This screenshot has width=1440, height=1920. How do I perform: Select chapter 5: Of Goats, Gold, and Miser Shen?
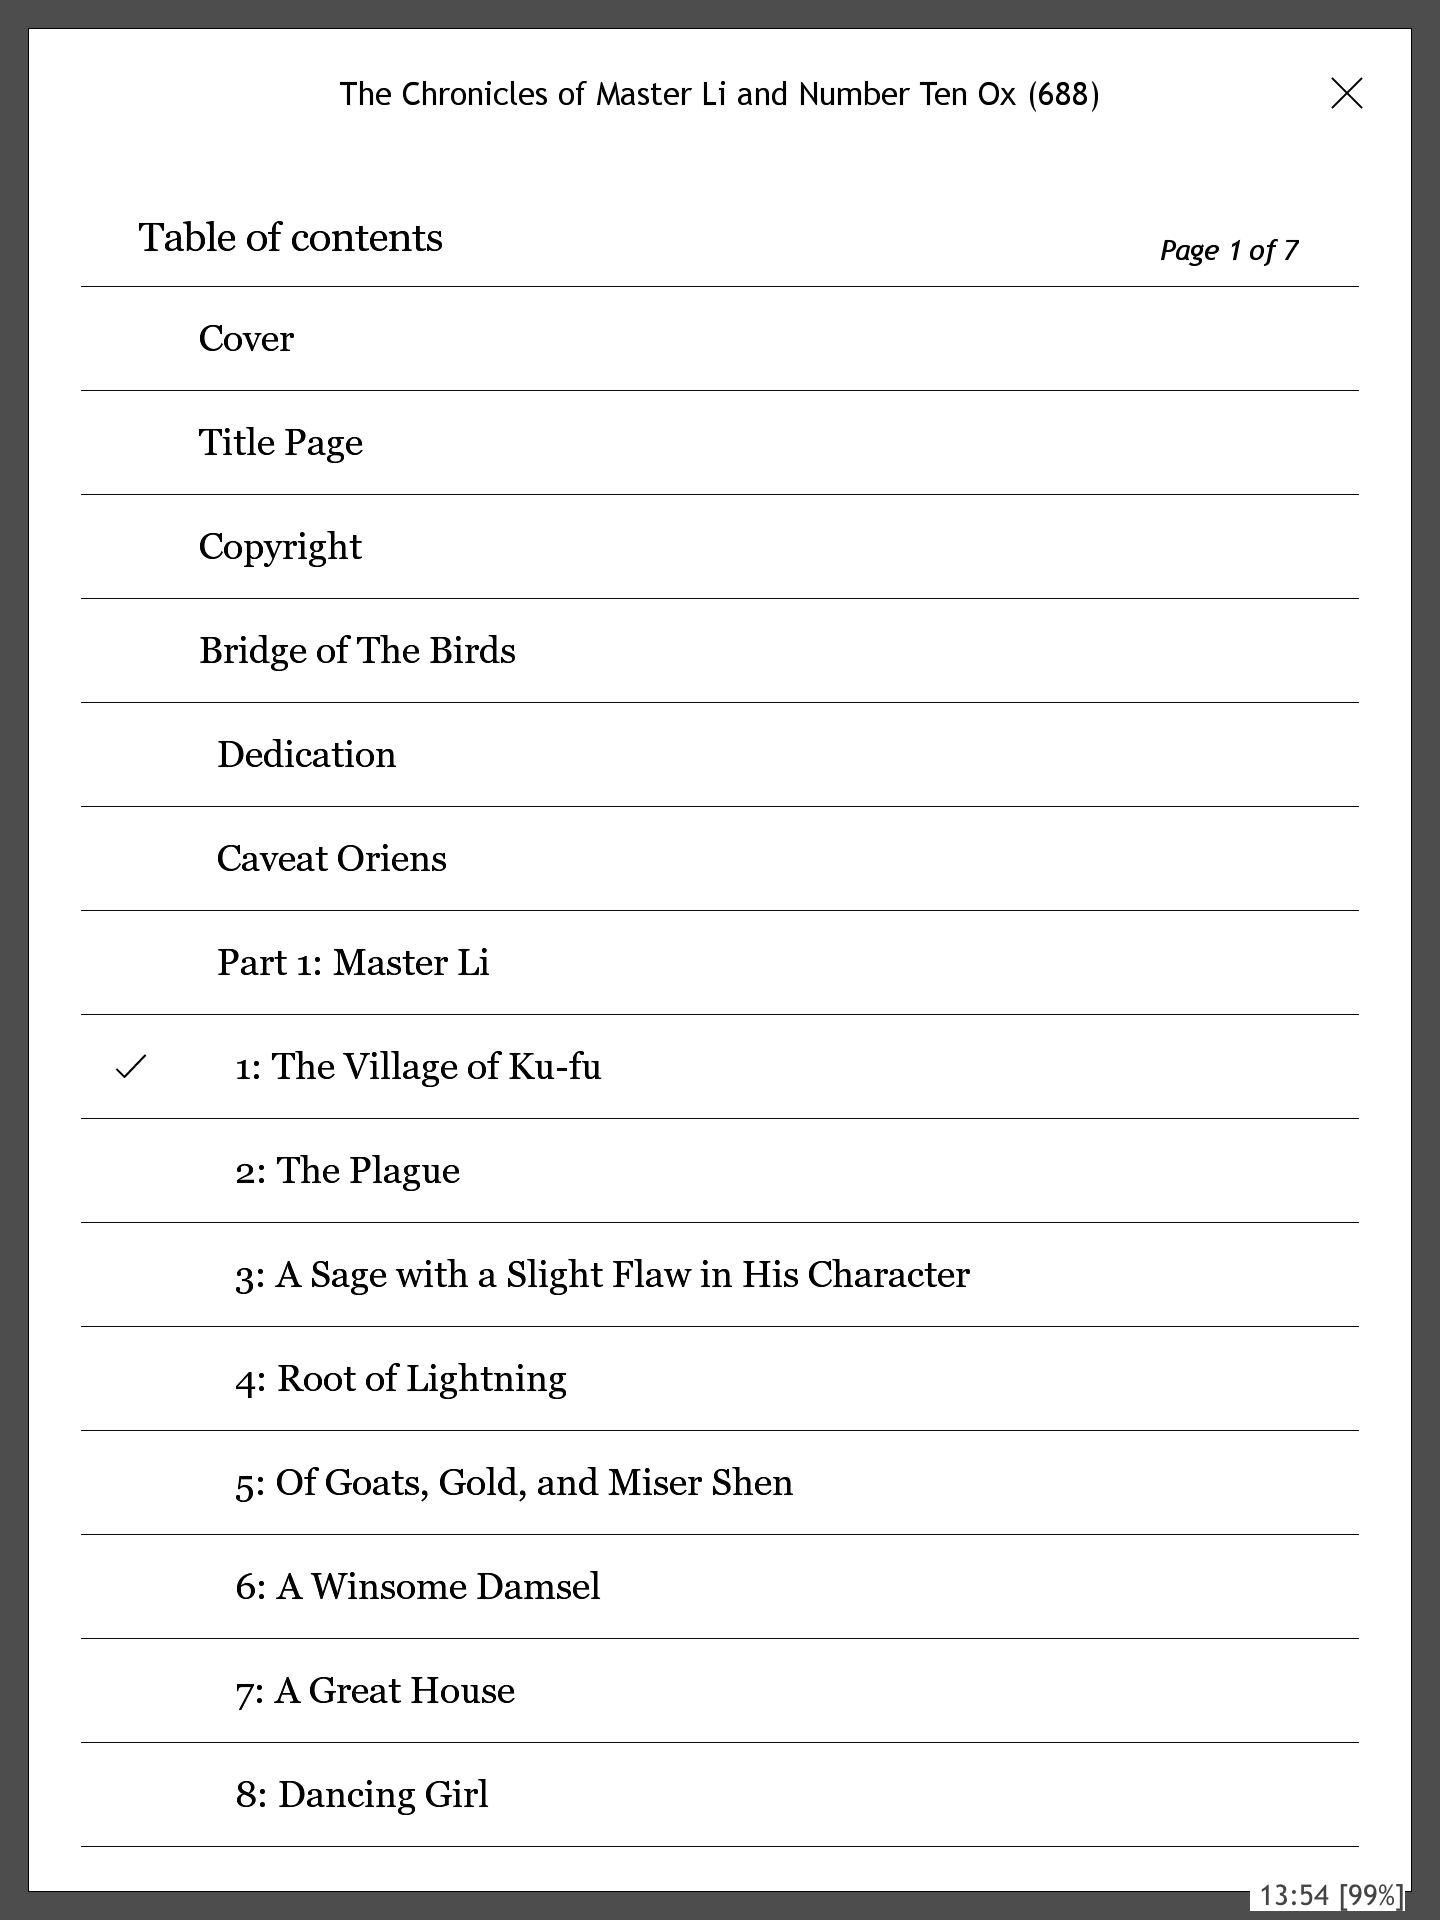click(x=514, y=1483)
